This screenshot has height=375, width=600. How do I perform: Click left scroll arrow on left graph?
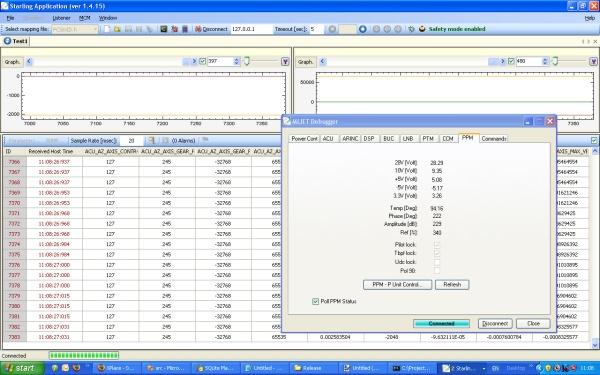point(29,61)
